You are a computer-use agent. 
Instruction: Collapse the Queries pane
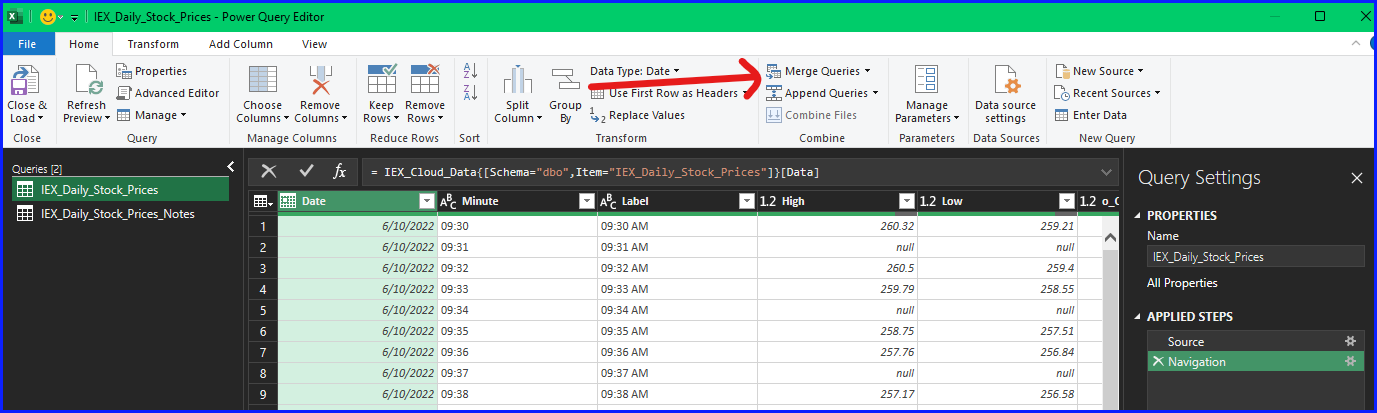pyautogui.click(x=230, y=167)
